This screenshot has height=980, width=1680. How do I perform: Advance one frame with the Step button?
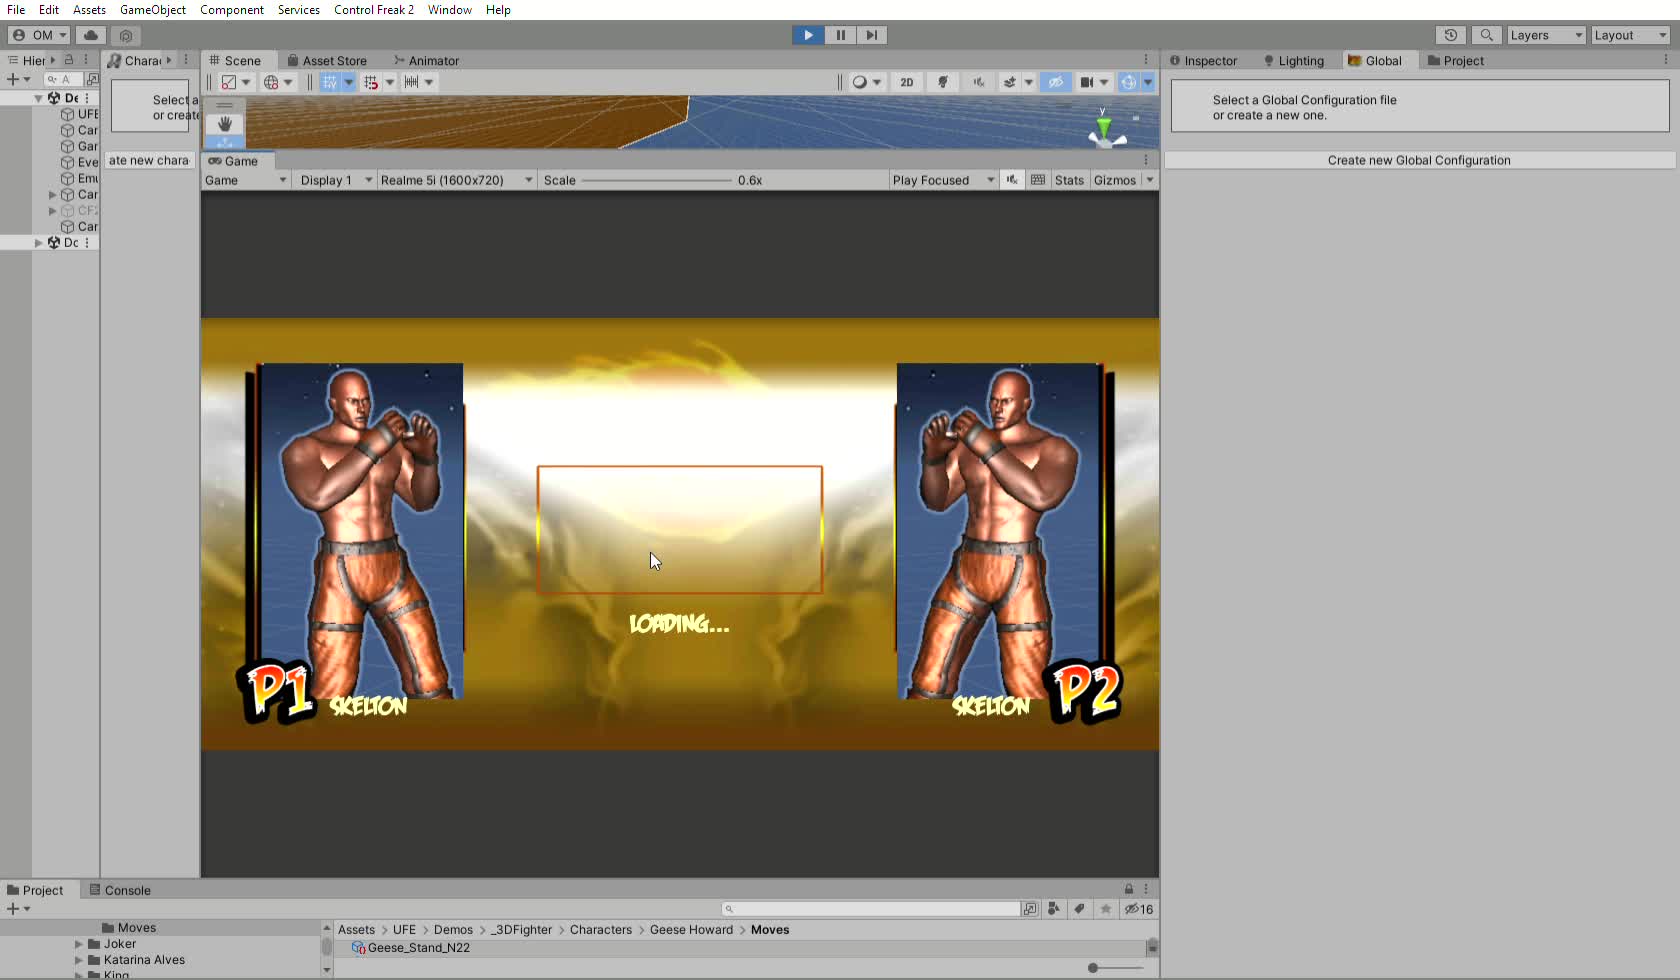tap(872, 35)
